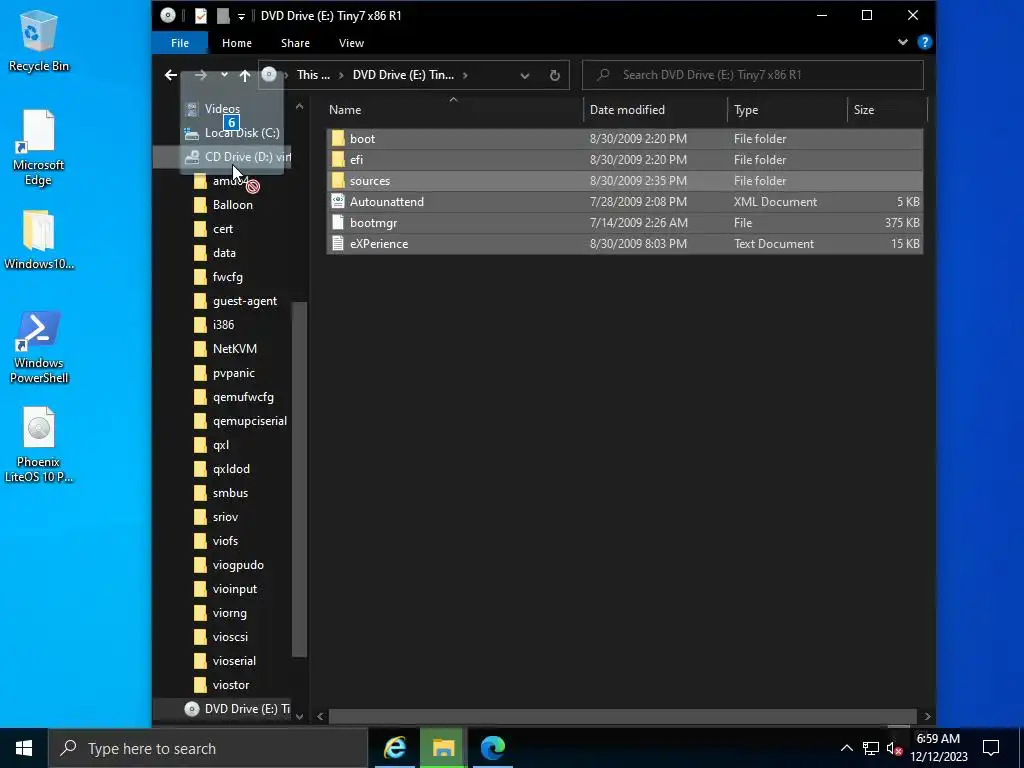Click the DVD Drive (E:) breadcrumb segment

click(403, 75)
